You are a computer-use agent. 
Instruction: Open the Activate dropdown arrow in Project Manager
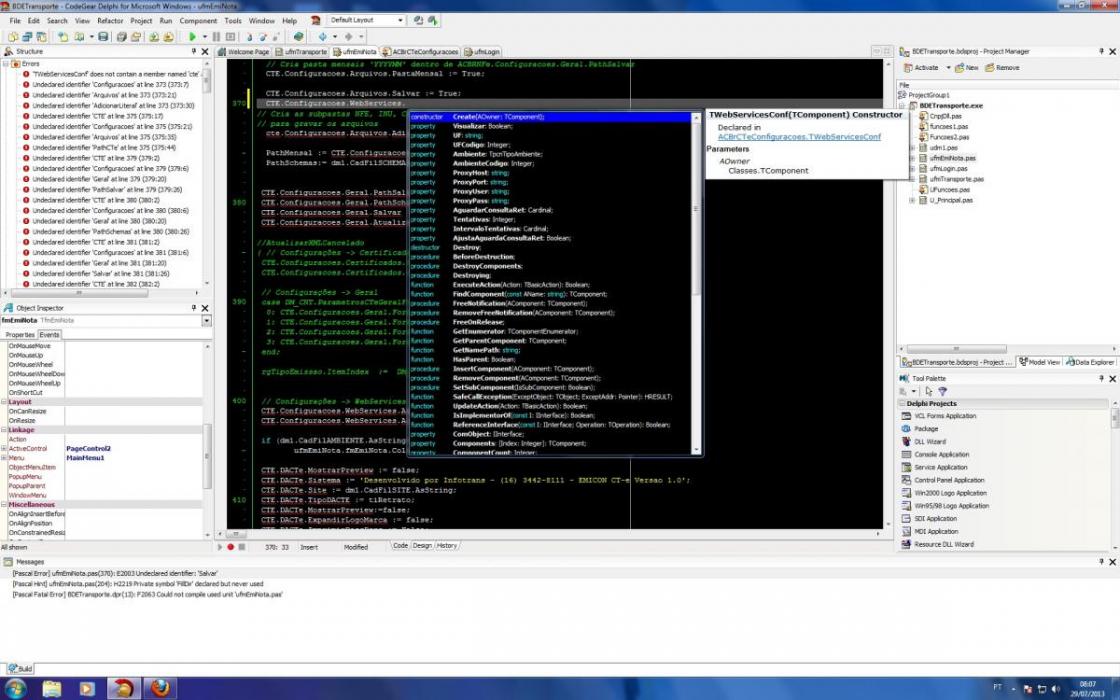pos(948,68)
